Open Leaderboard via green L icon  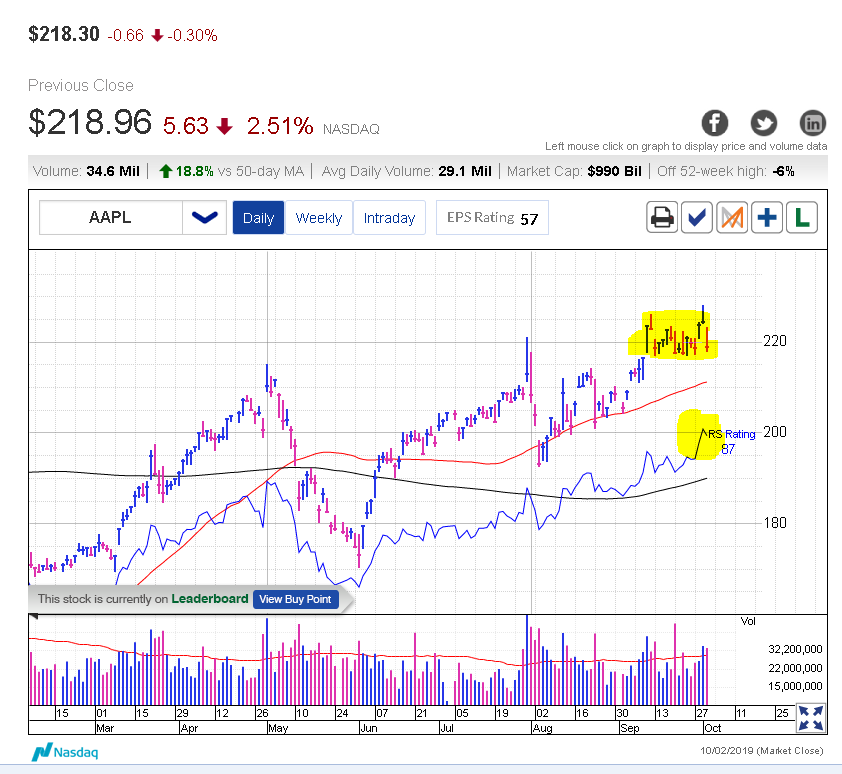pyautogui.click(x=801, y=217)
